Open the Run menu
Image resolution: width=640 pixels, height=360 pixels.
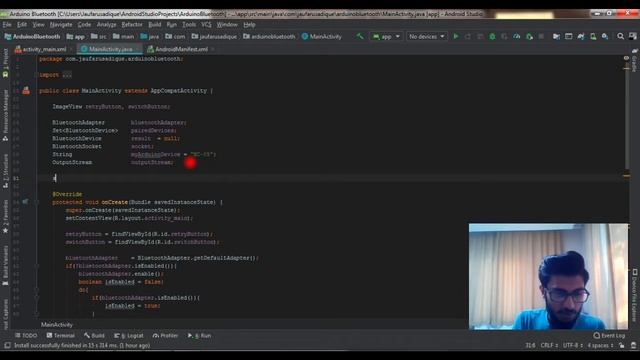172,24
